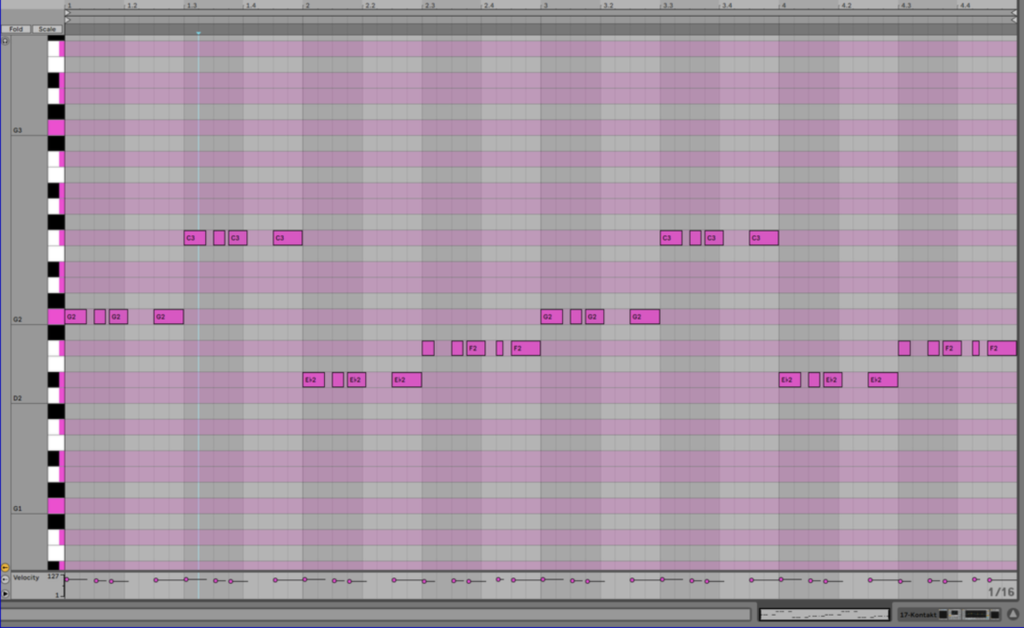Screen dimensions: 1024x628
Task: Select the Eb2 note starting at bar 4
Action: 790,379
